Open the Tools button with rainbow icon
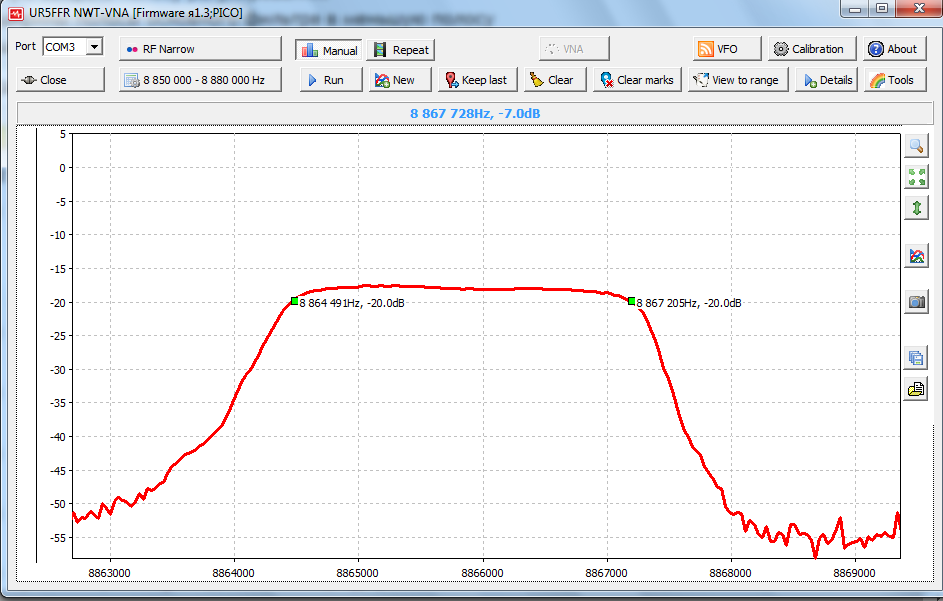The height and width of the screenshot is (601, 943). coord(891,80)
